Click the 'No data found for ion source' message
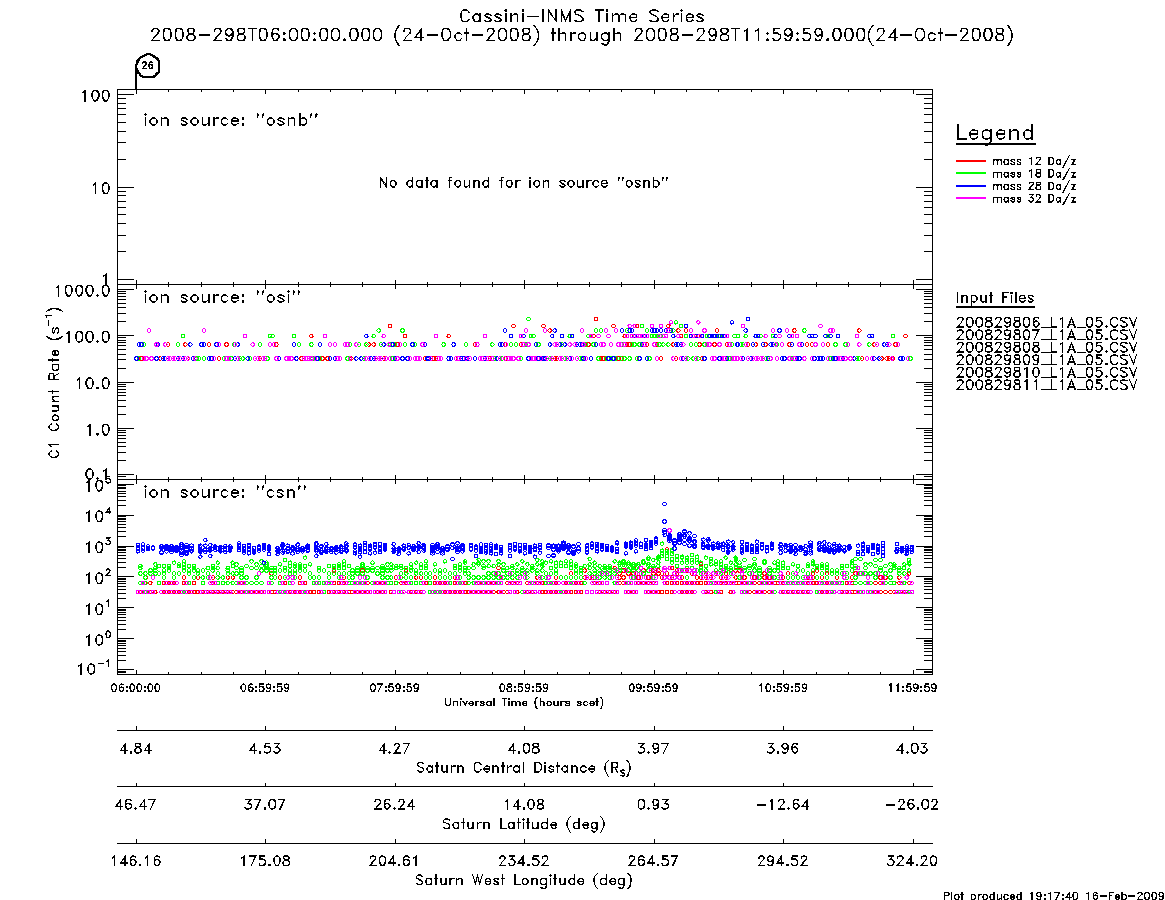This screenshot has height=900, width=1165. point(524,182)
